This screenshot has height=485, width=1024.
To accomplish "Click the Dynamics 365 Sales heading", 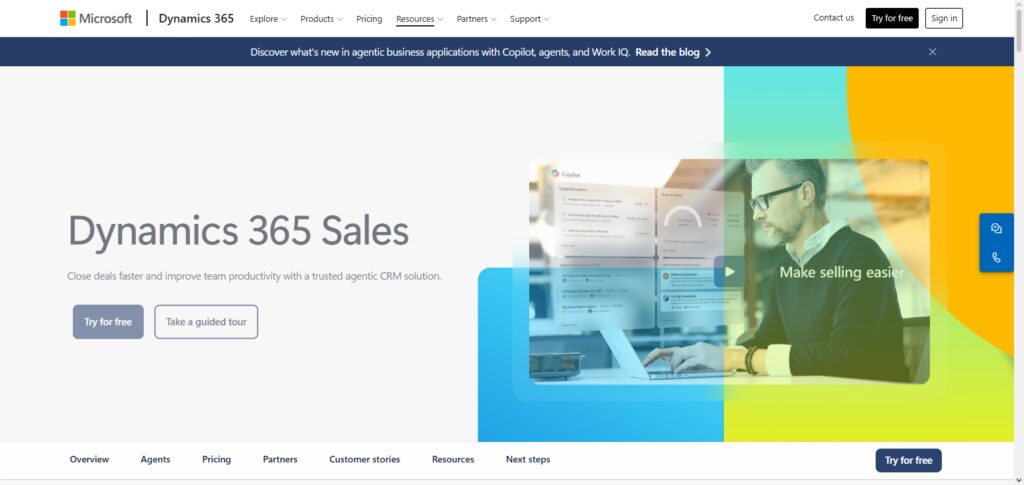I will (238, 230).
